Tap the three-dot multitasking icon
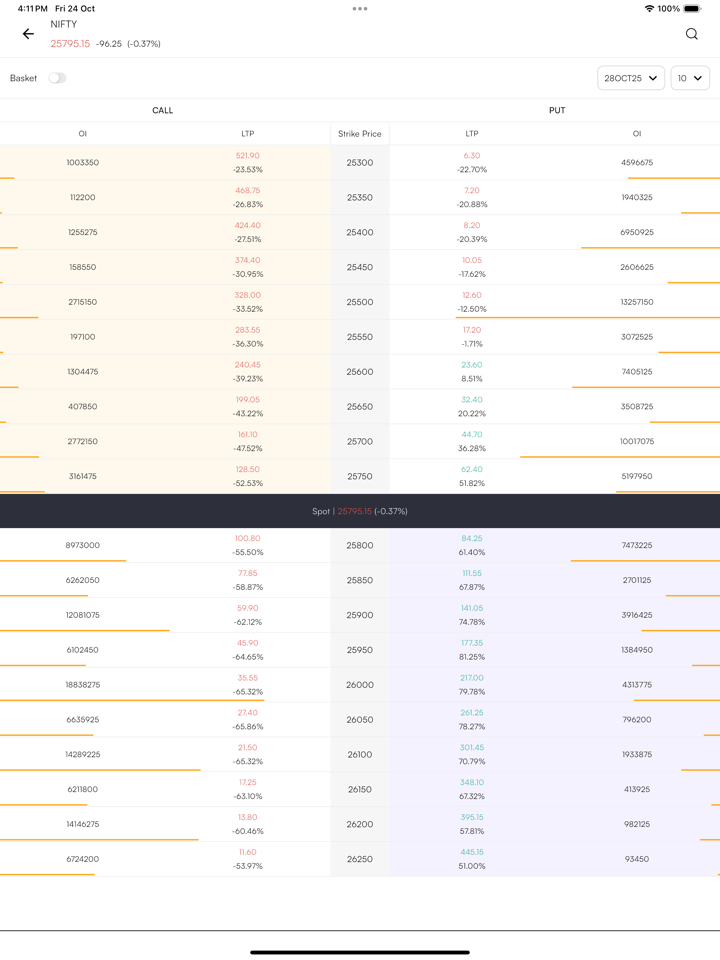 click(360, 9)
